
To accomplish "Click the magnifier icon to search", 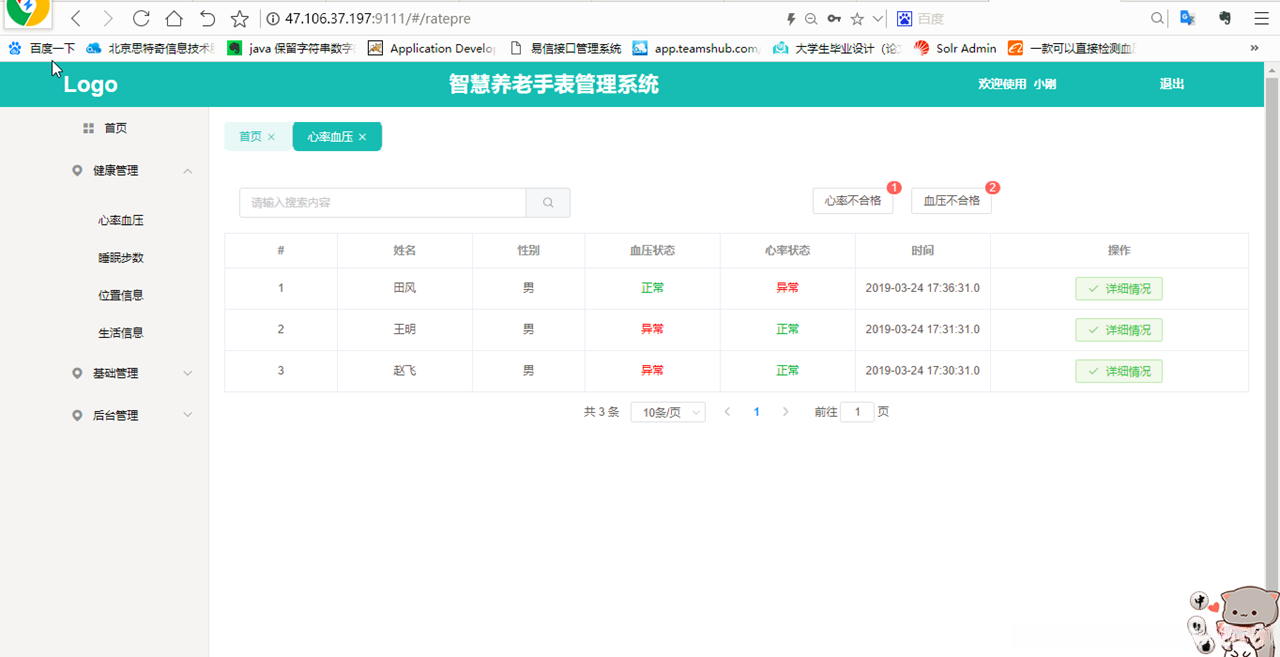I will coord(547,202).
